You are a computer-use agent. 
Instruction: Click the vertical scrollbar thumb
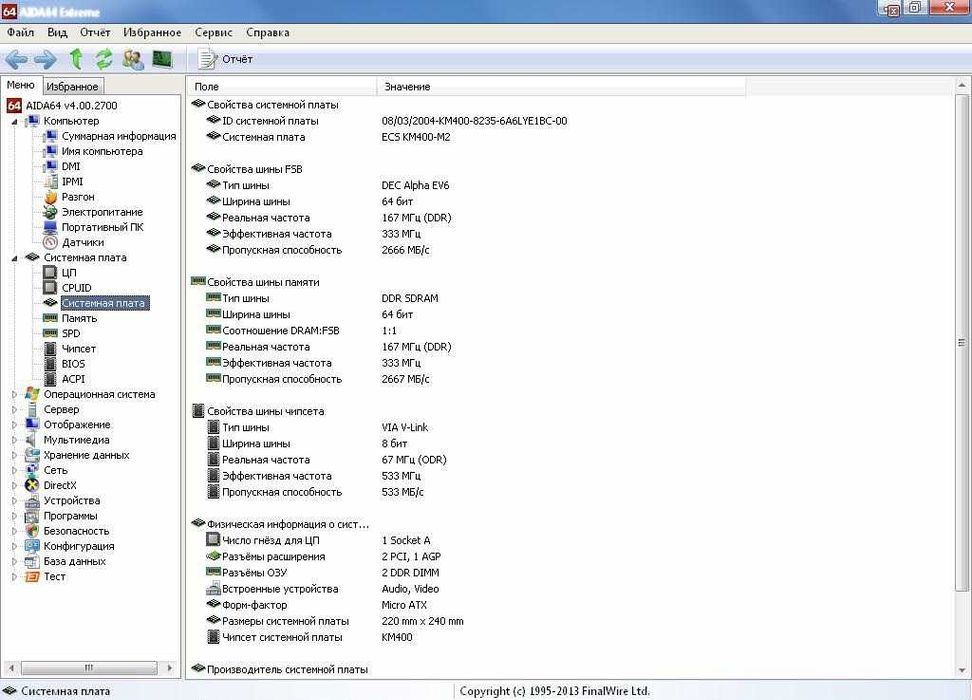961,342
